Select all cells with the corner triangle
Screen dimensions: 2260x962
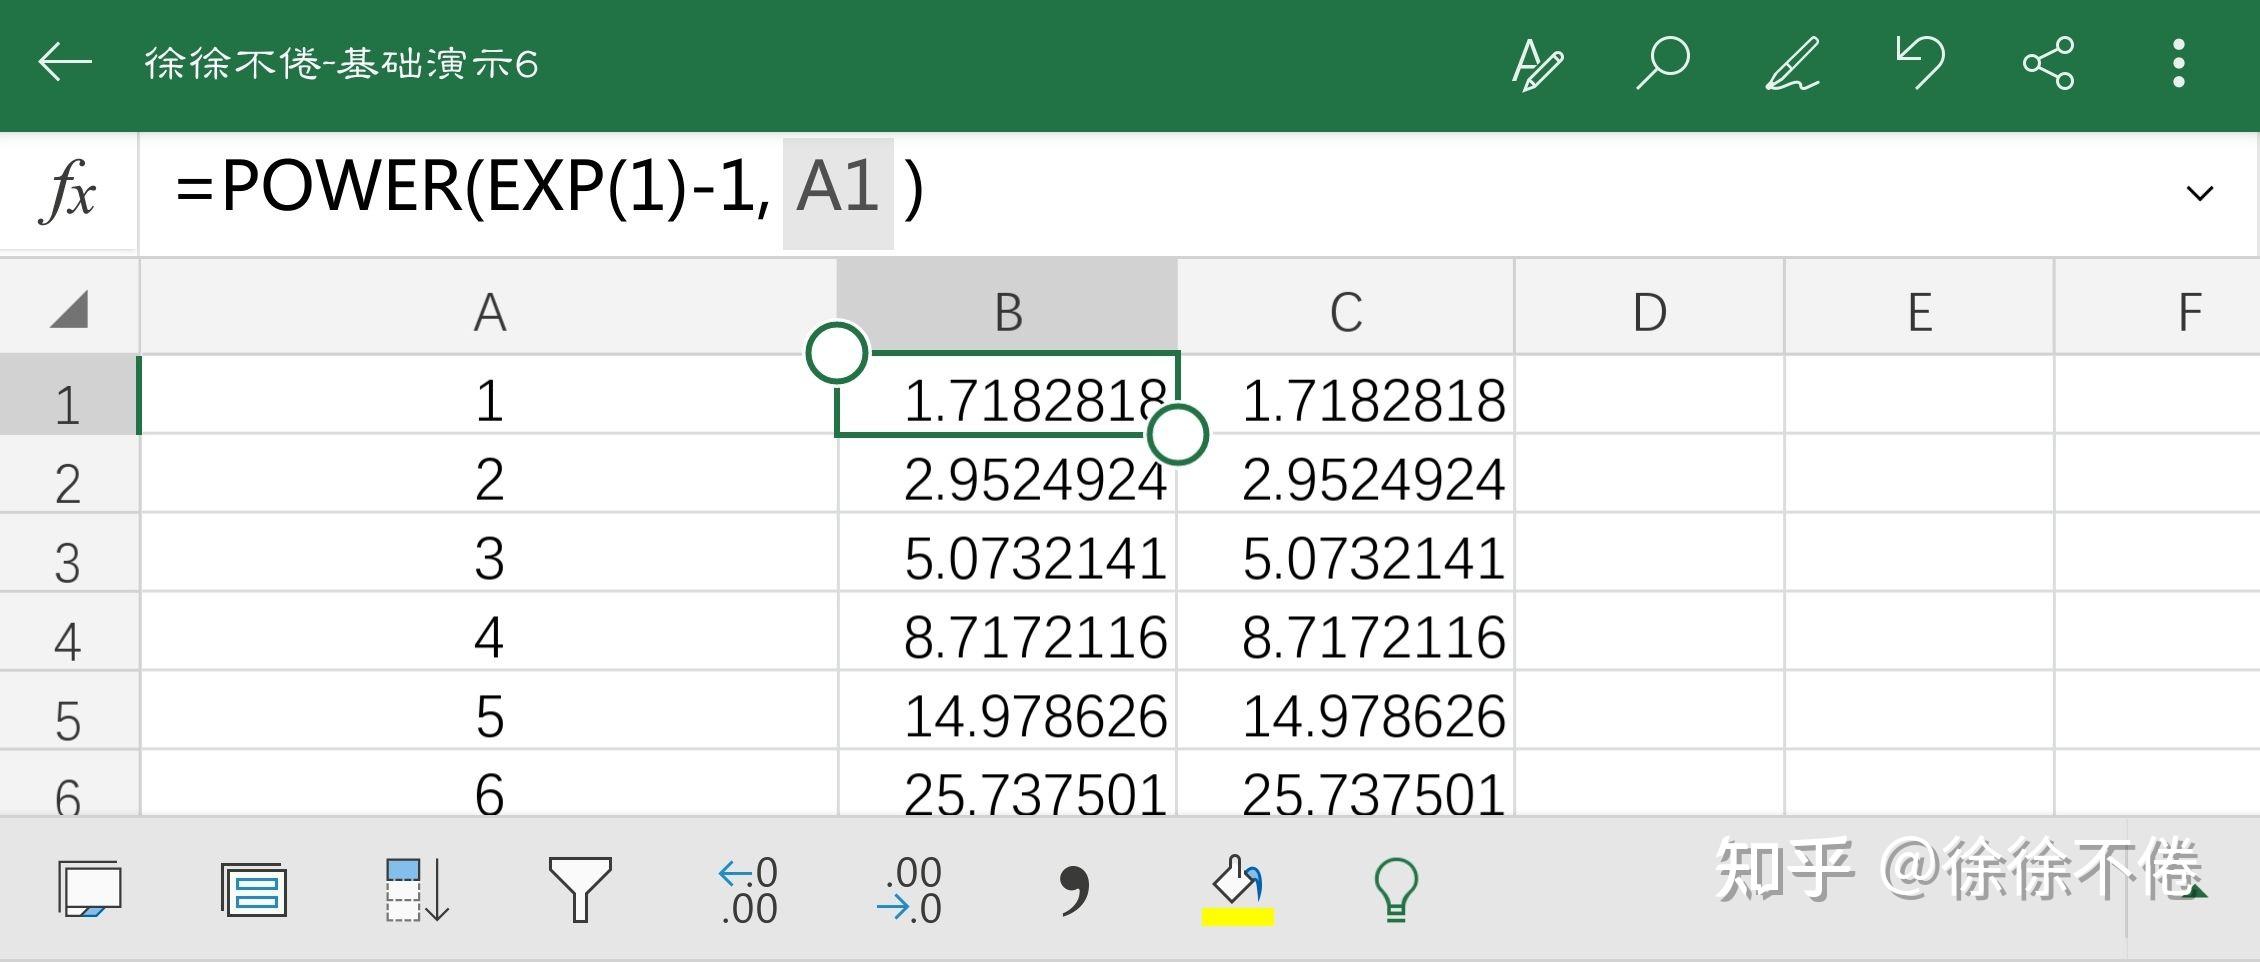69,309
